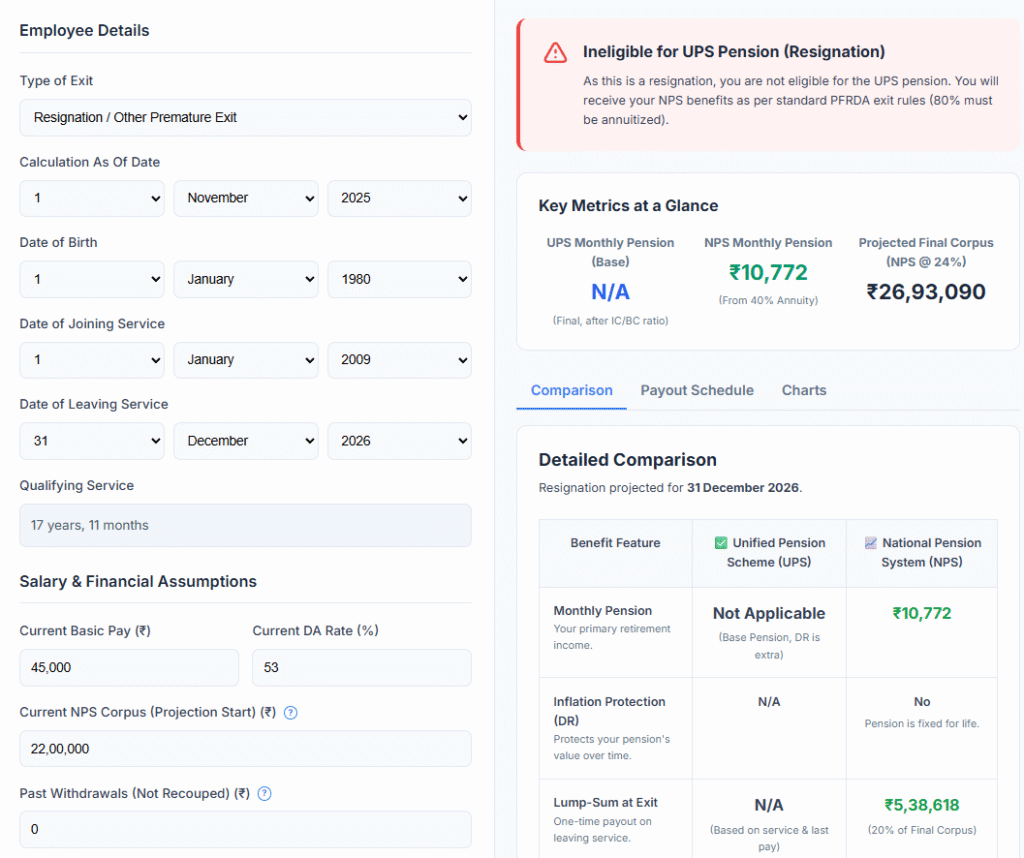
Task: Open the day dropdown under Date of Birth
Action: (91, 279)
